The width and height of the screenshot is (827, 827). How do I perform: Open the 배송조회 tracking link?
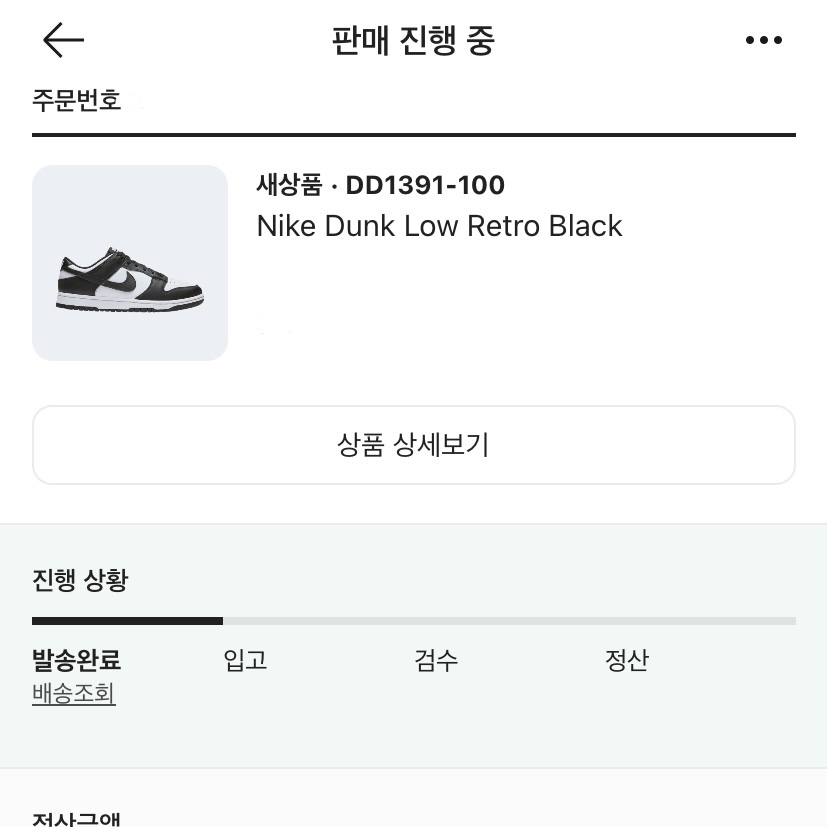click(x=74, y=694)
